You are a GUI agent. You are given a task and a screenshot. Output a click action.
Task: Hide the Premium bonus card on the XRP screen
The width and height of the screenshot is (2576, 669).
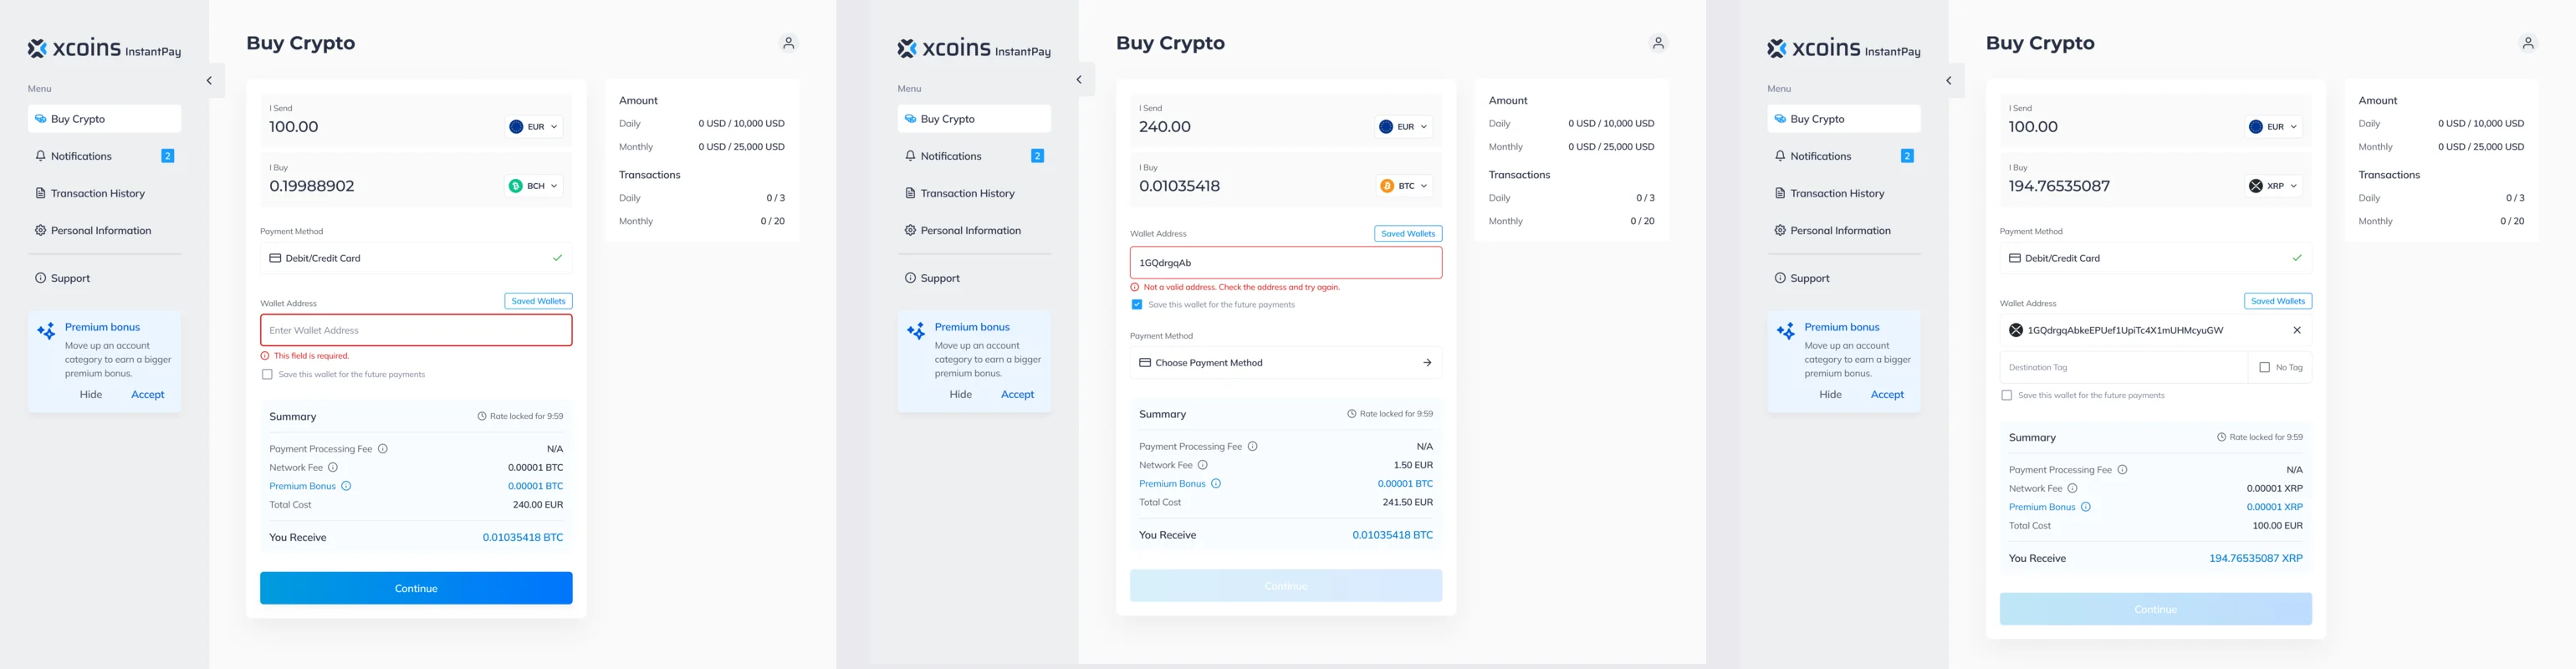point(1830,395)
